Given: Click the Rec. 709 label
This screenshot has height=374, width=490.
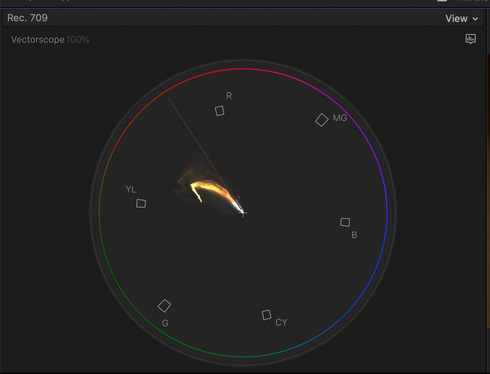Looking at the screenshot, I should pyautogui.click(x=27, y=18).
